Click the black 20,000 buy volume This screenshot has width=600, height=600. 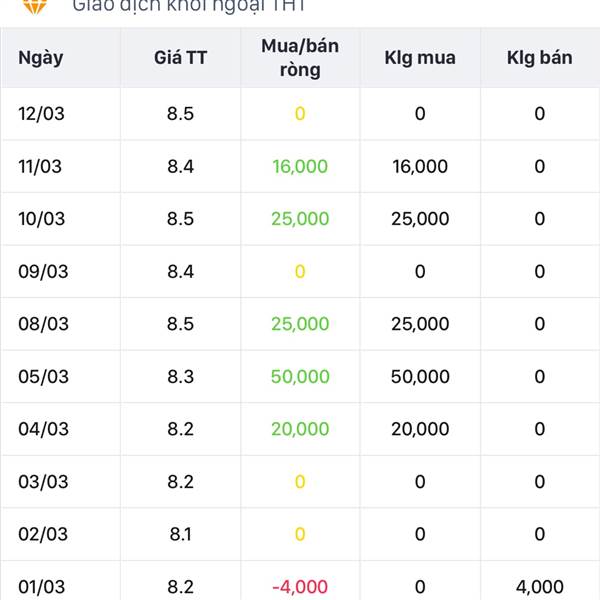420,429
